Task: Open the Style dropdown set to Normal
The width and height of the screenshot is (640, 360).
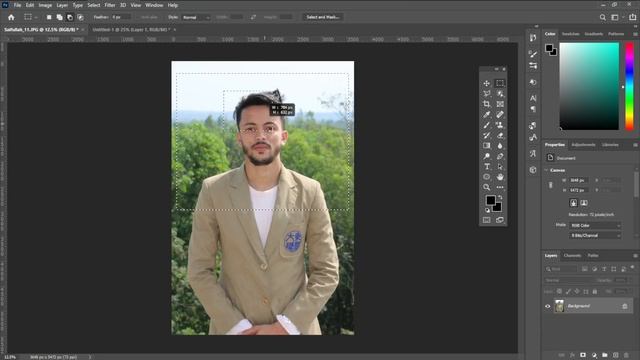Action: [196, 17]
